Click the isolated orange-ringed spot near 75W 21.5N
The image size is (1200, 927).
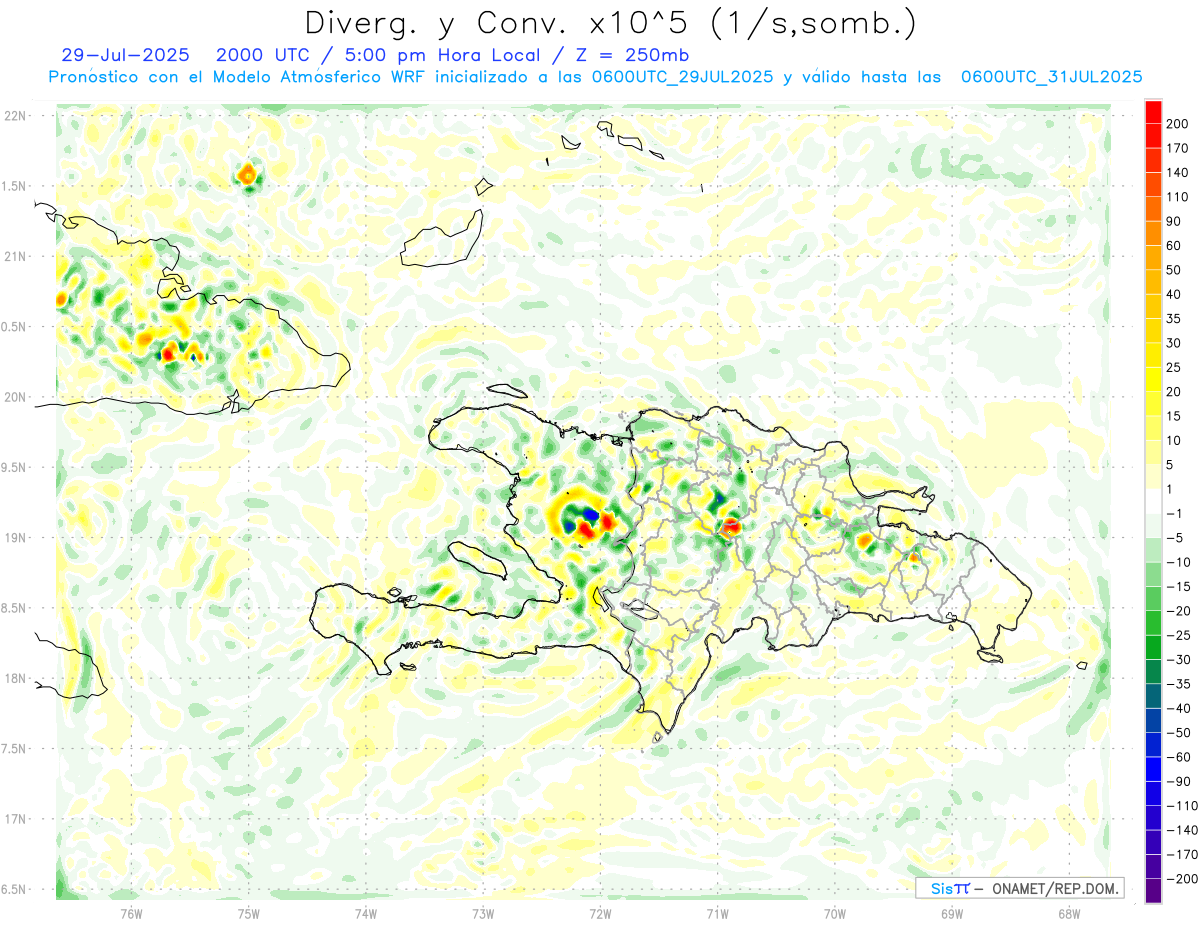tap(247, 176)
